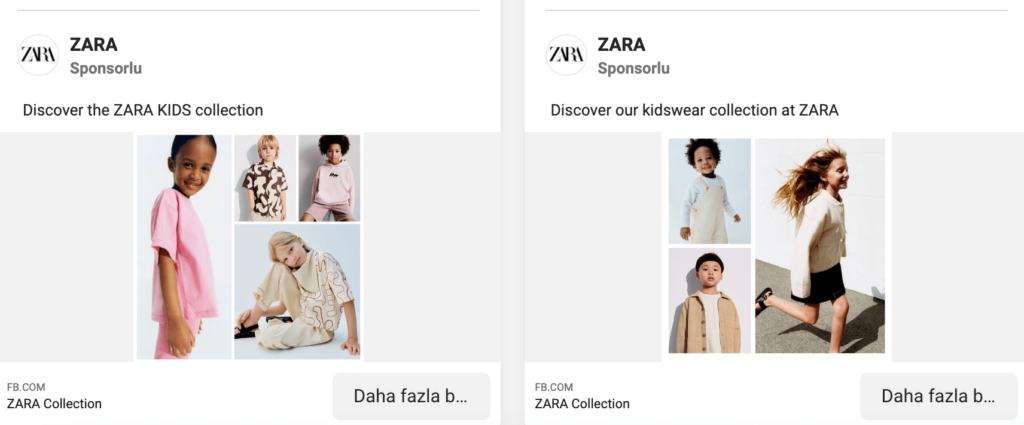Click the Sponsorlu label in the left ad
The width and height of the screenshot is (1024, 425).
click(106, 69)
